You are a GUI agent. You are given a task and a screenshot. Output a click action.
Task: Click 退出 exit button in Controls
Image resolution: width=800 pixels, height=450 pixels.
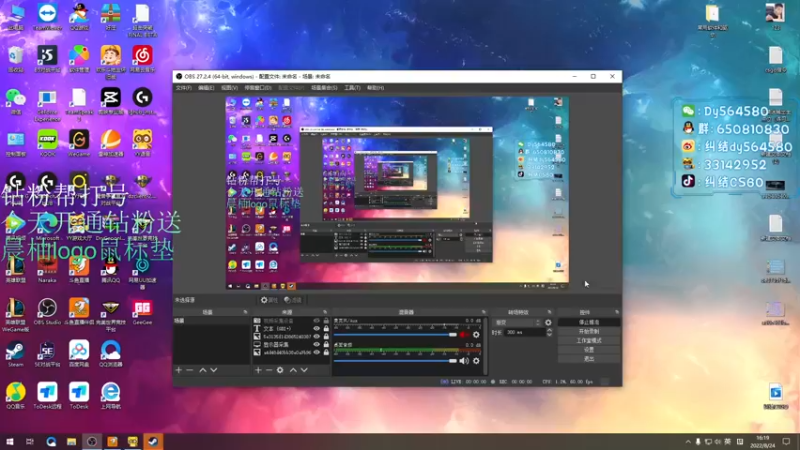pos(589,359)
